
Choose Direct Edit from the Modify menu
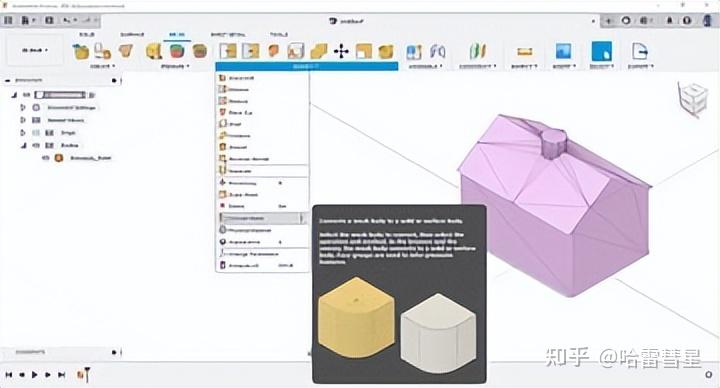pos(262,78)
